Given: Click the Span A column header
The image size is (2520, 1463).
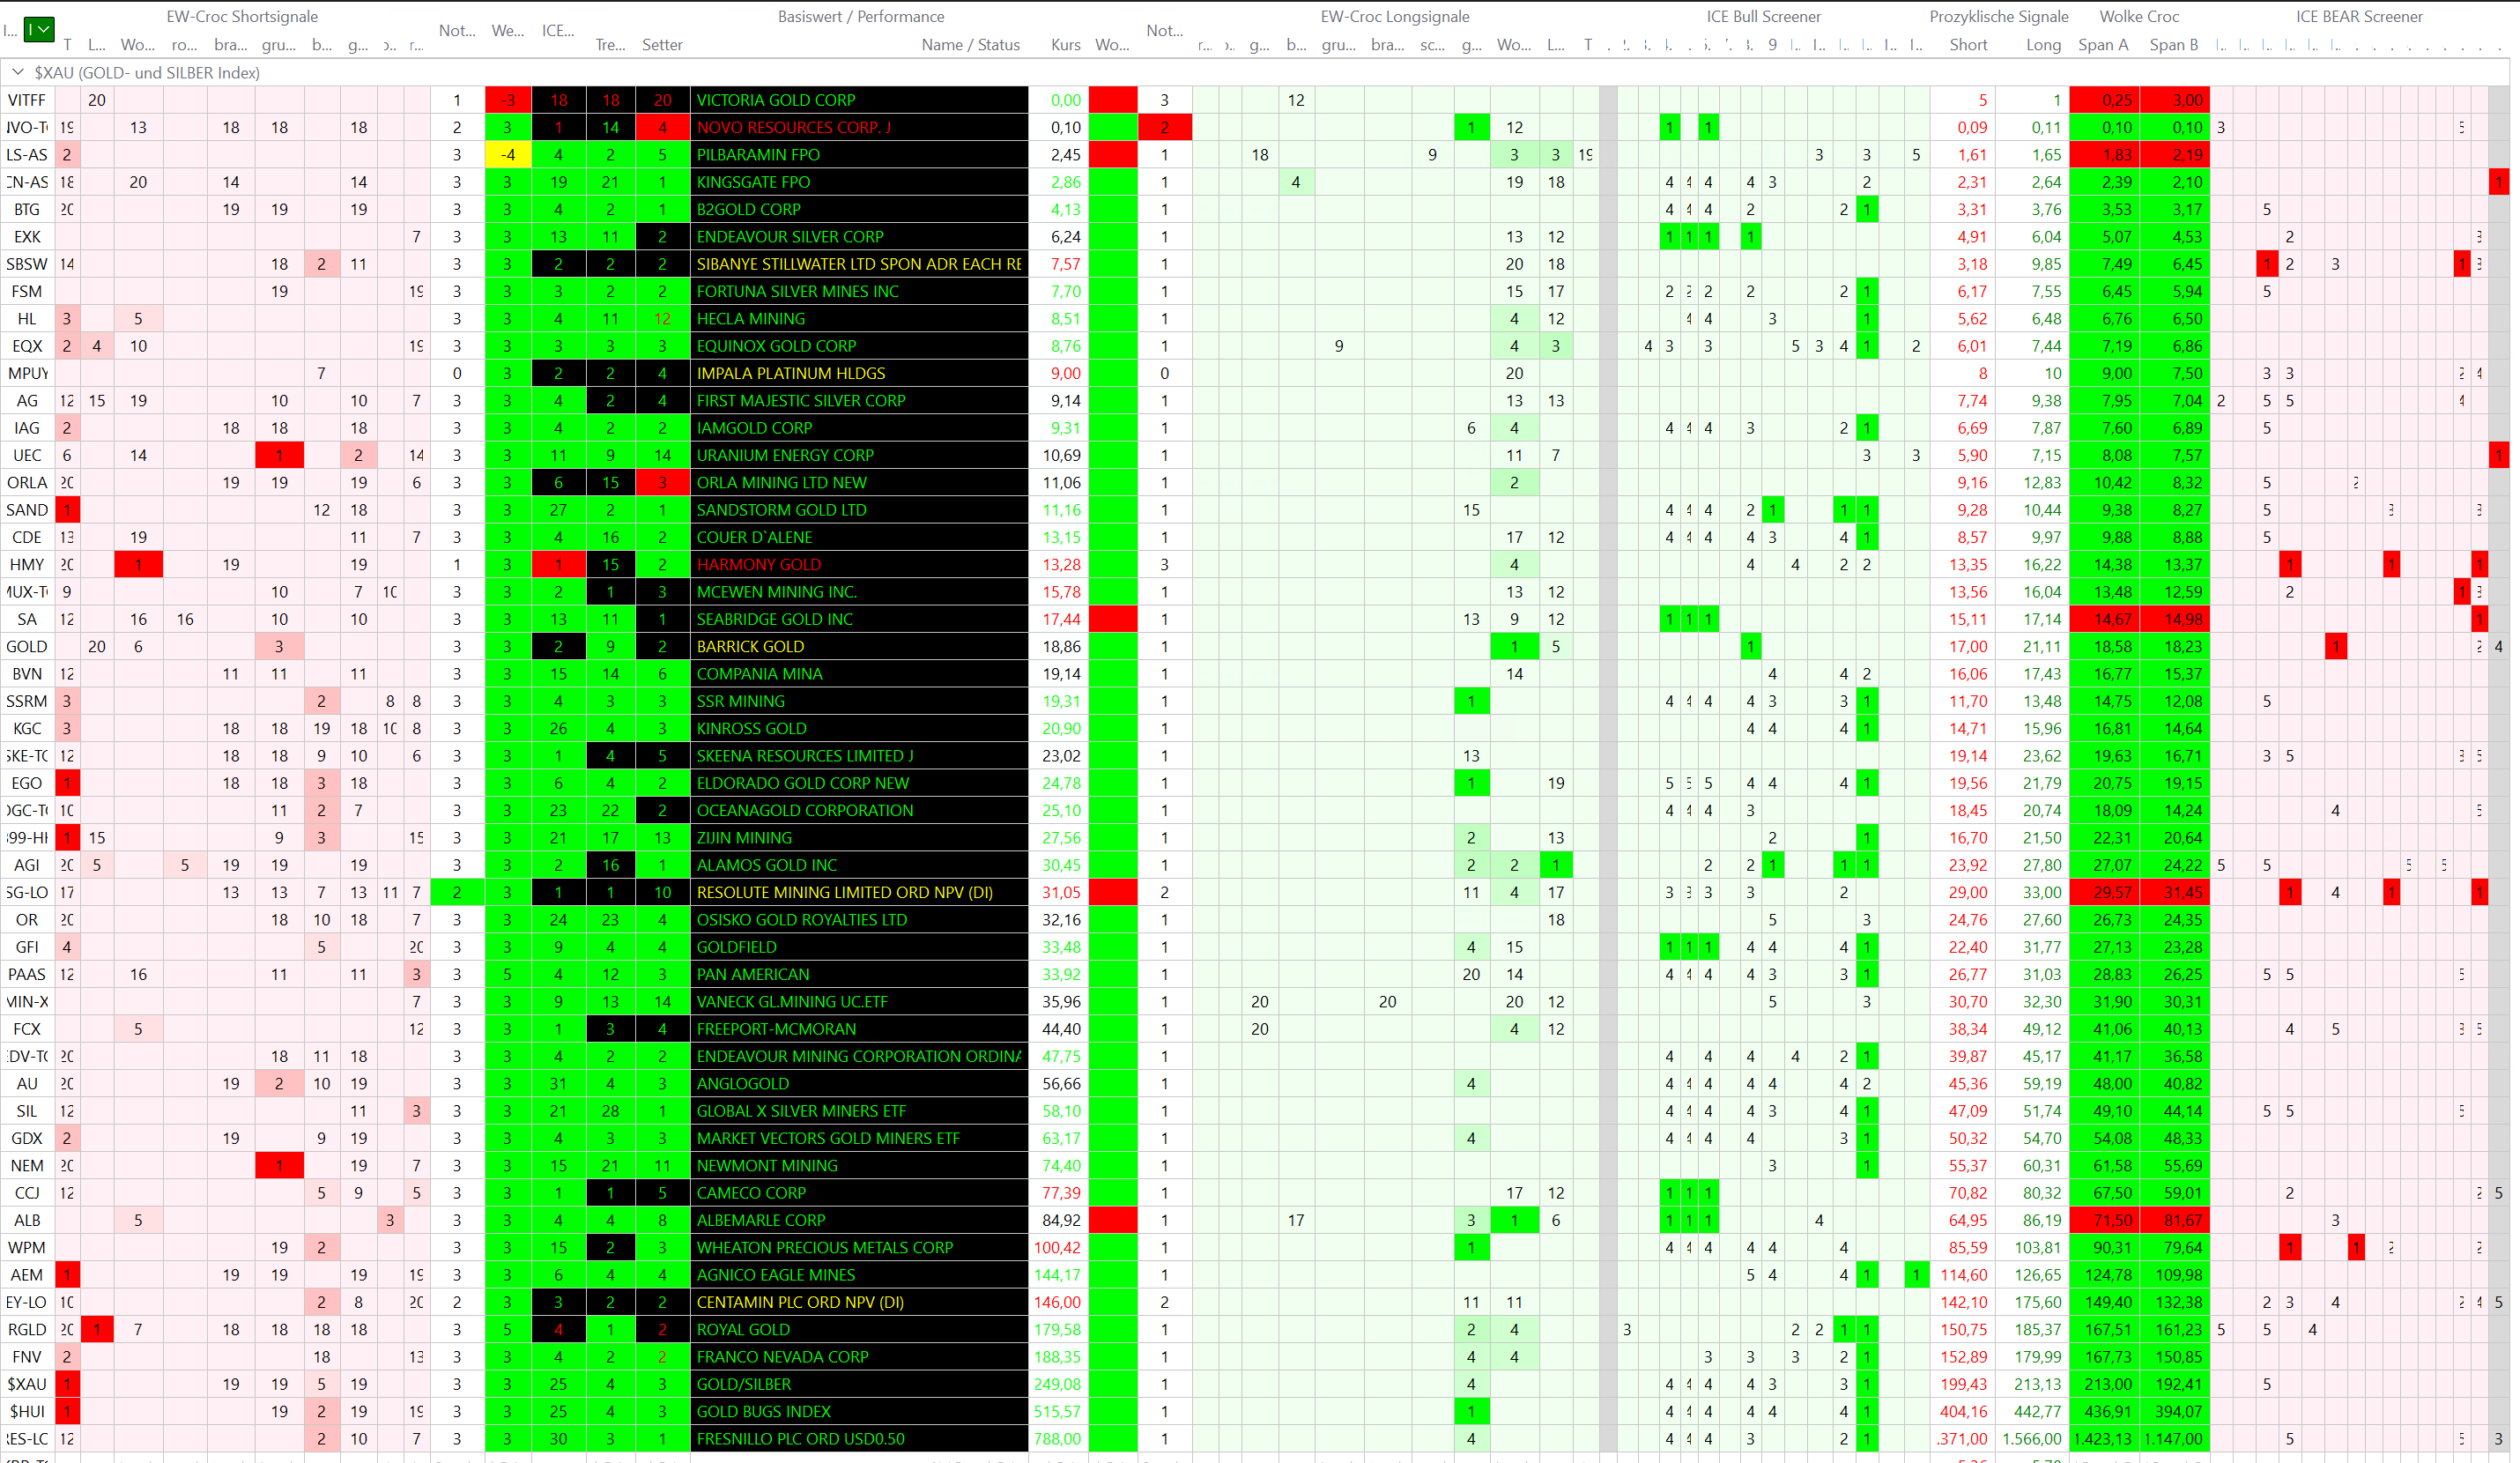Looking at the screenshot, I should coord(2102,45).
